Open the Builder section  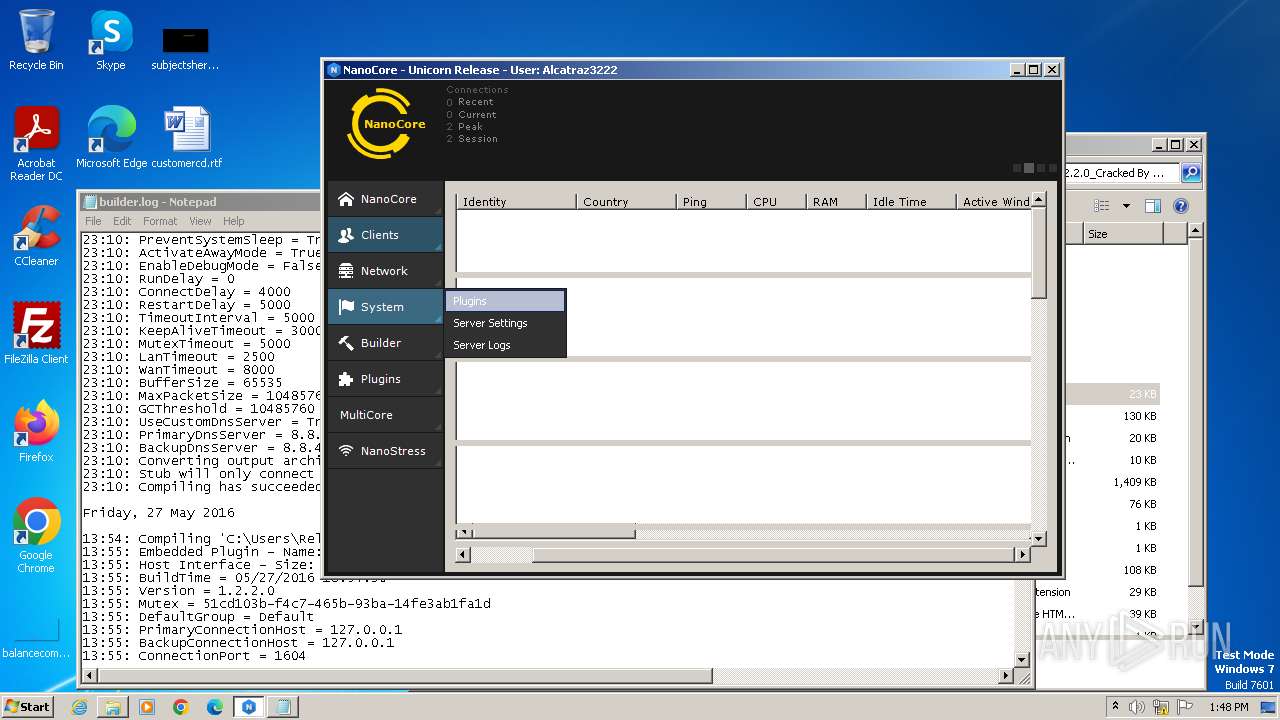point(385,343)
